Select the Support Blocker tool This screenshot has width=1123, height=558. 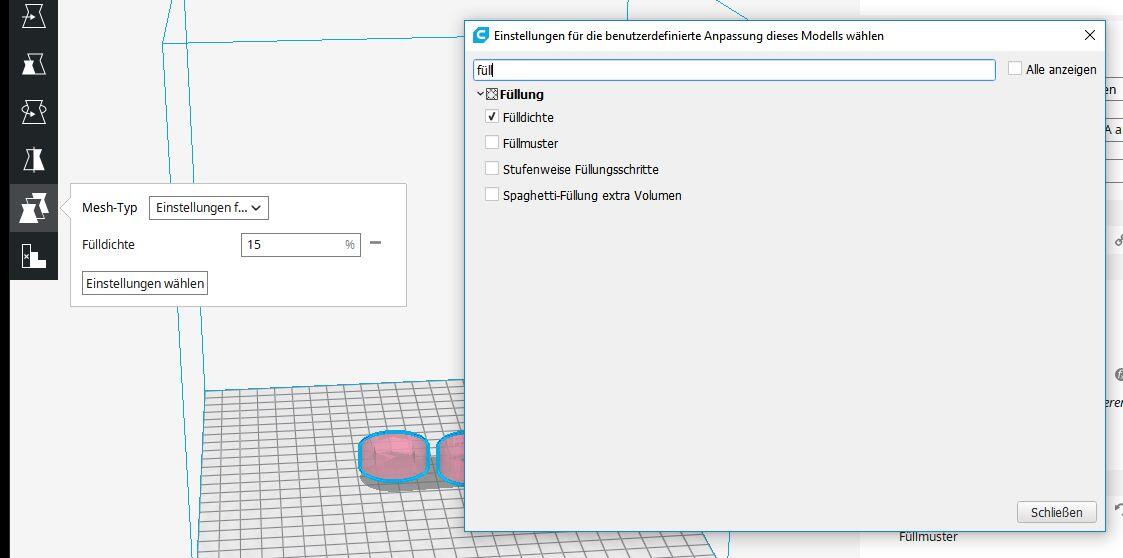point(34,256)
